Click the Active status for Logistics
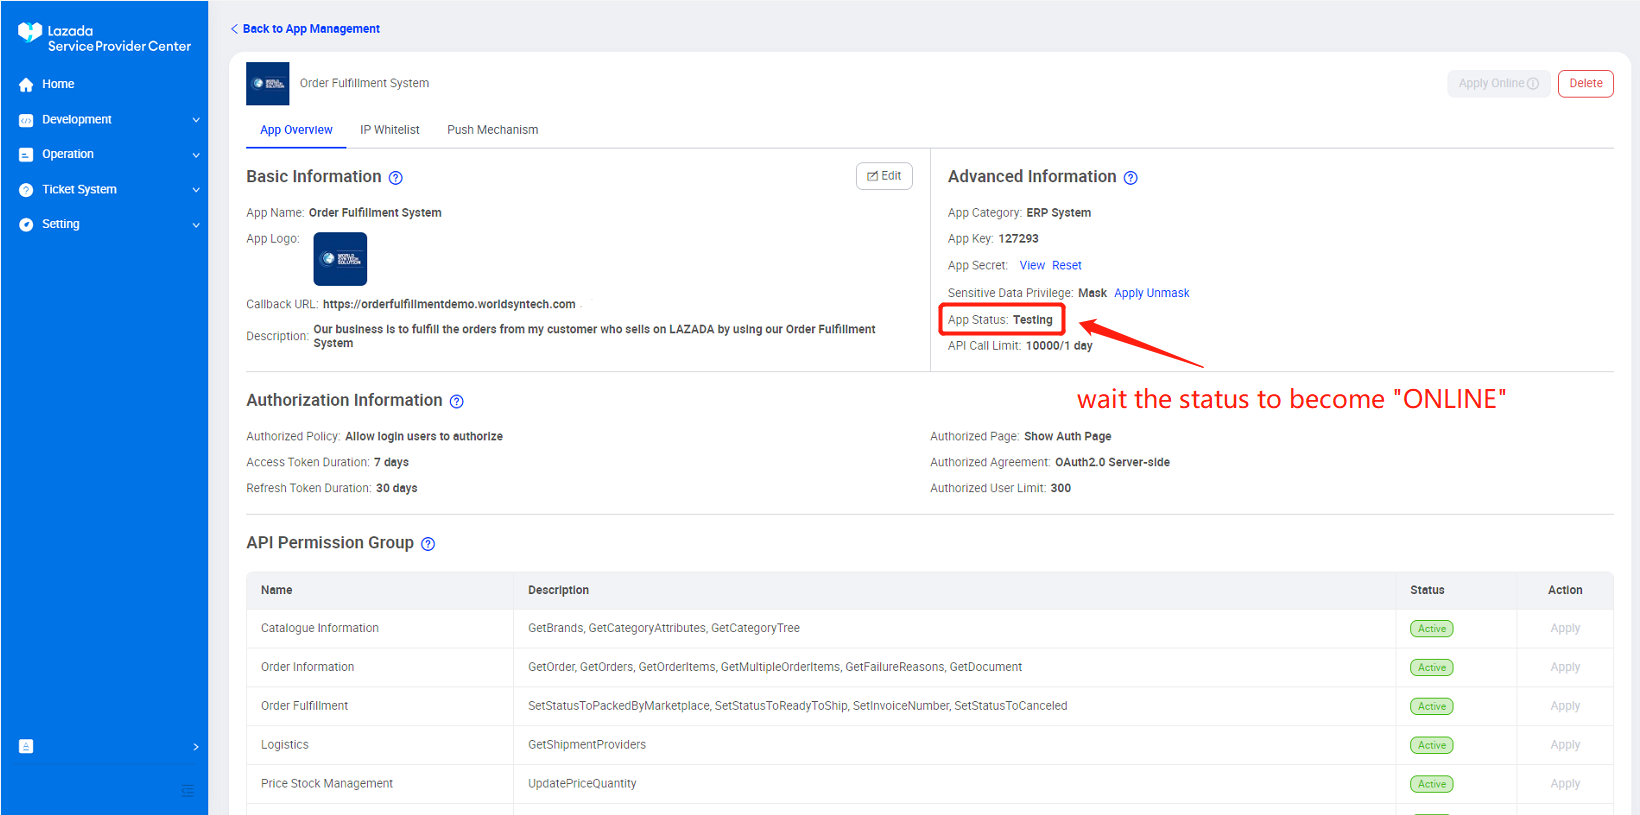This screenshot has width=1640, height=815. click(1432, 746)
